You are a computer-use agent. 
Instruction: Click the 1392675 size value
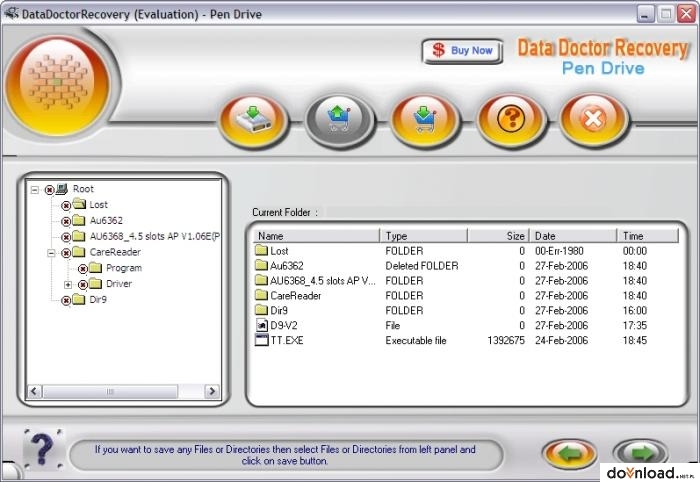pyautogui.click(x=506, y=341)
